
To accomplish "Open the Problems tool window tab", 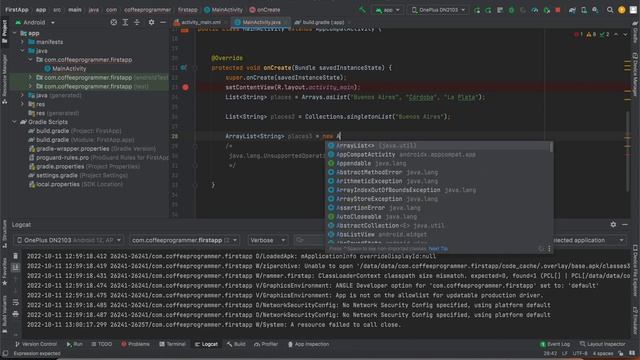I will click(136, 344).
